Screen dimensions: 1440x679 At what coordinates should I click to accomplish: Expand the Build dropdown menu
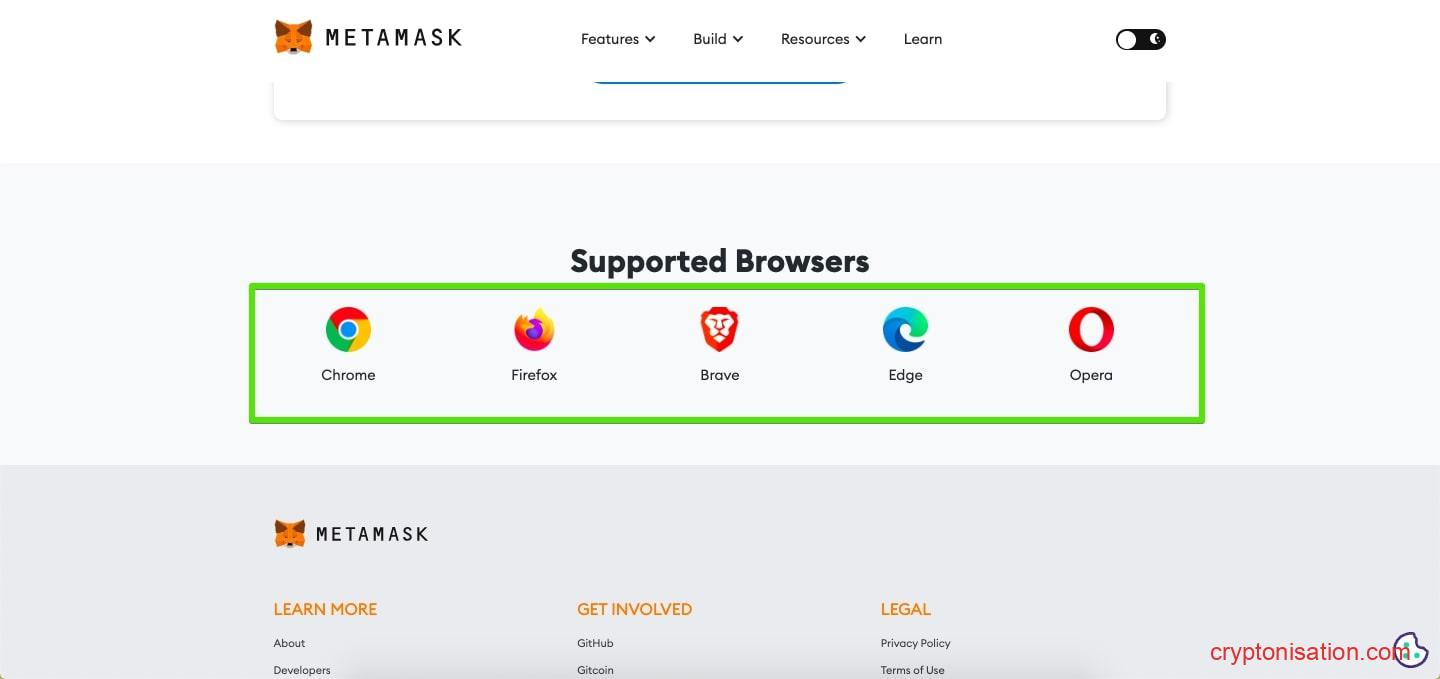click(x=718, y=39)
